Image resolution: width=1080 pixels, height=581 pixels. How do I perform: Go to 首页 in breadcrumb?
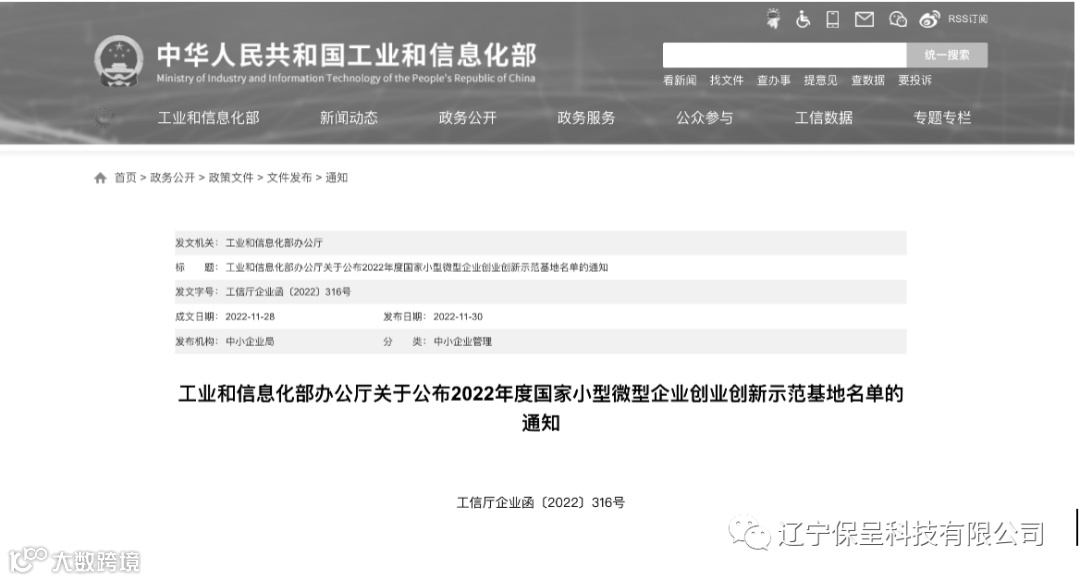click(125, 178)
